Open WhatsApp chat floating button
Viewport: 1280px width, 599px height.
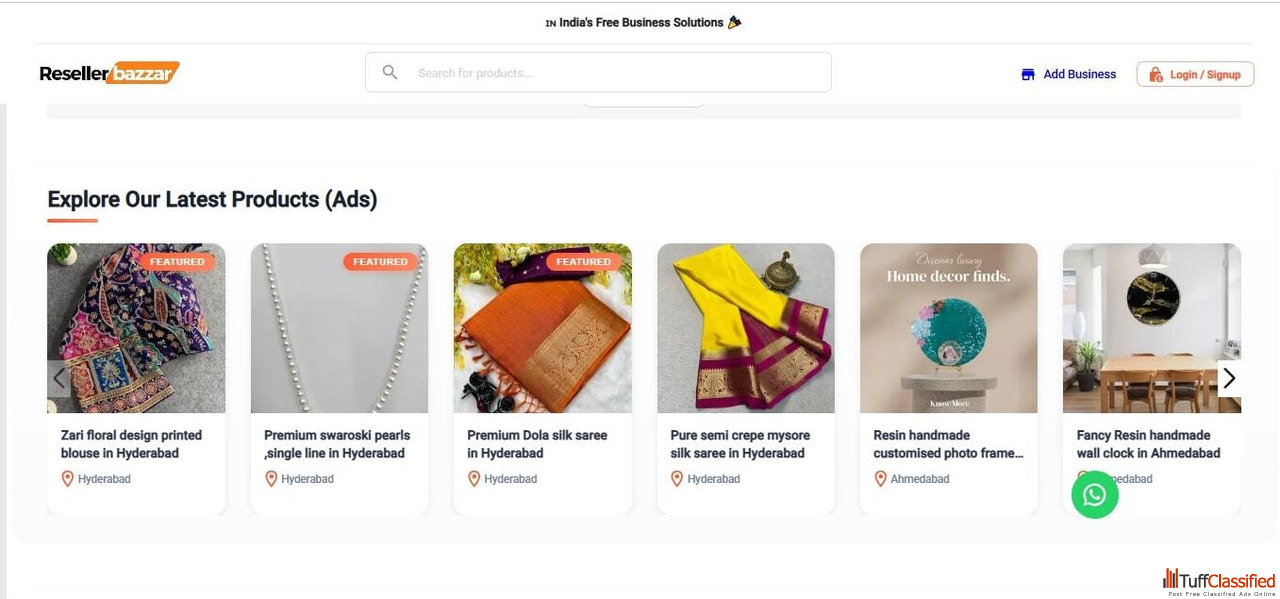tap(1095, 495)
